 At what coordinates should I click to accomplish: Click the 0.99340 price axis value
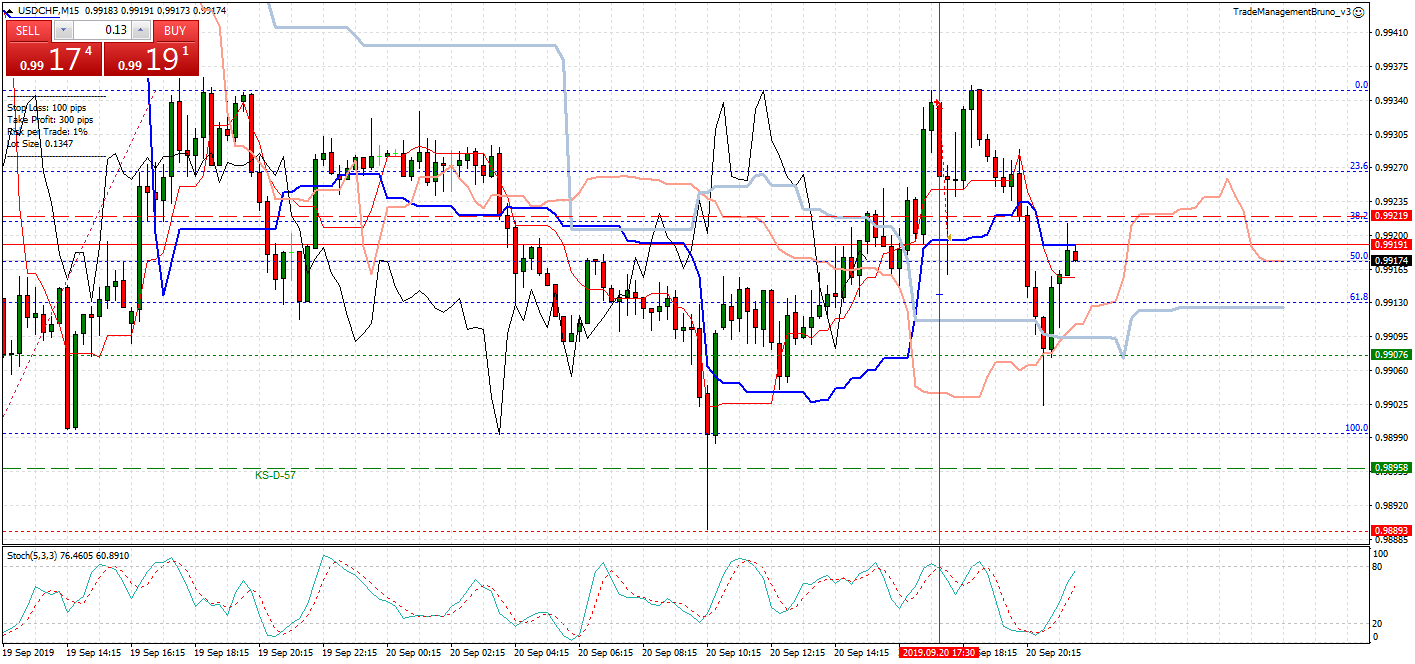coord(1390,100)
